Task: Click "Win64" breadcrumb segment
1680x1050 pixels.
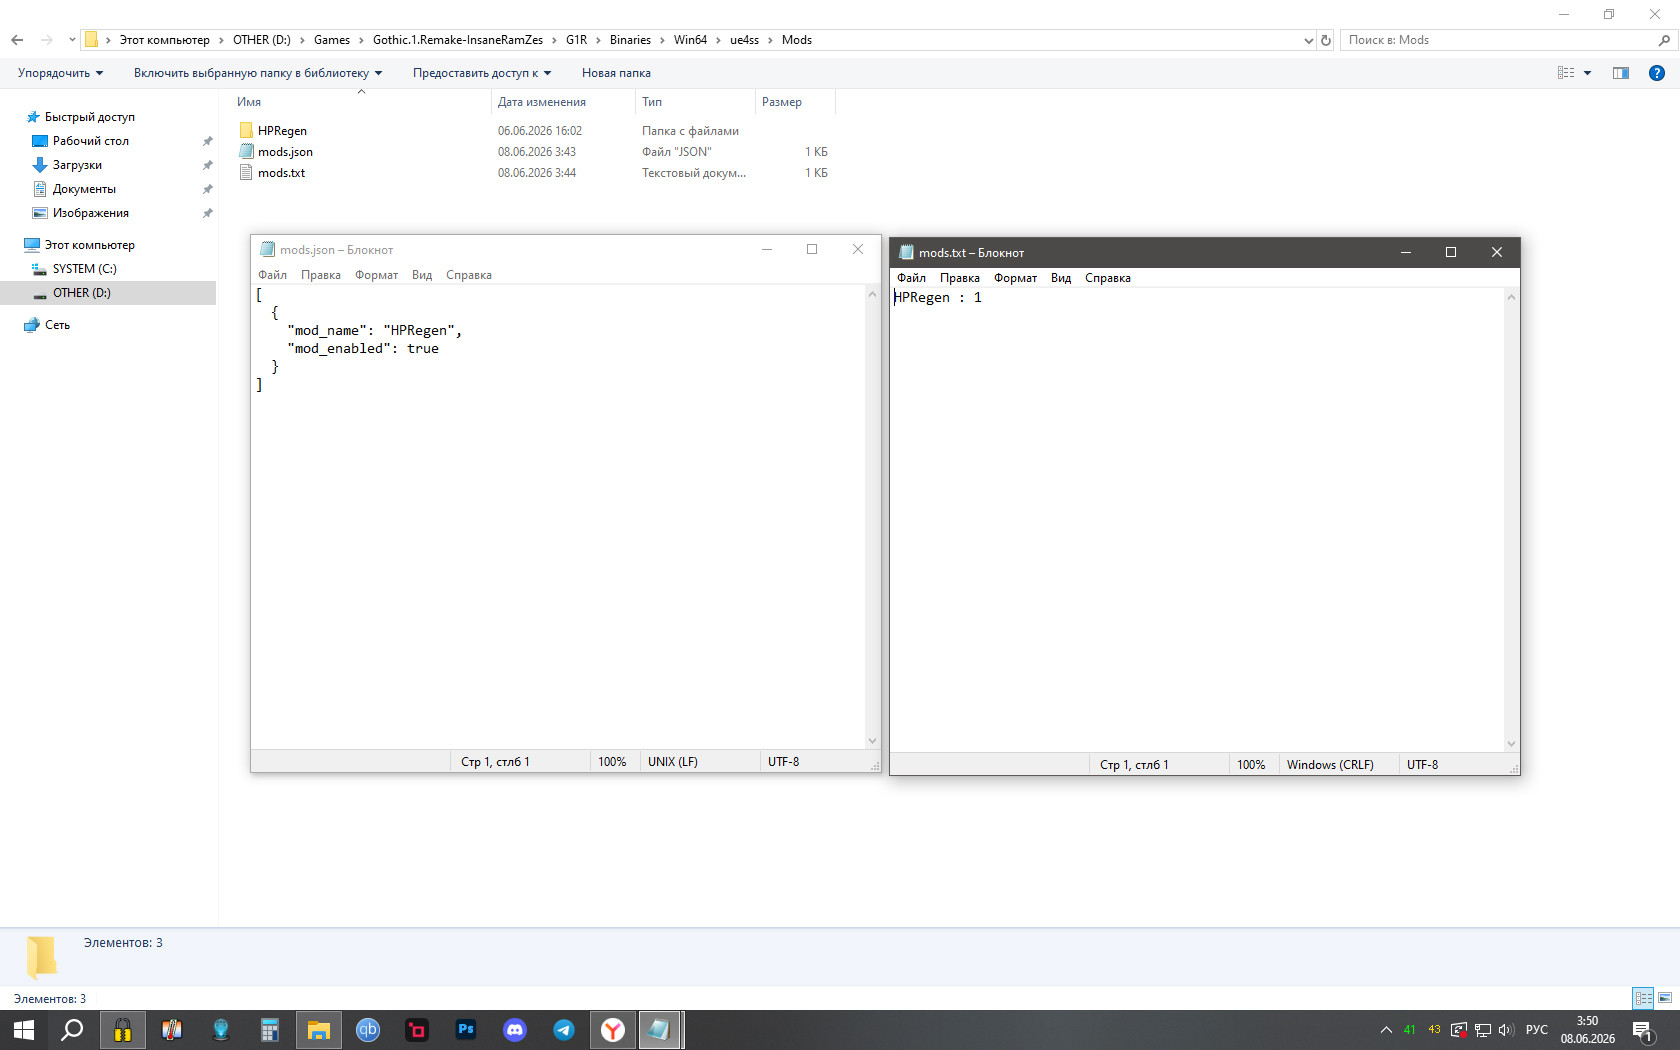Action: click(690, 40)
